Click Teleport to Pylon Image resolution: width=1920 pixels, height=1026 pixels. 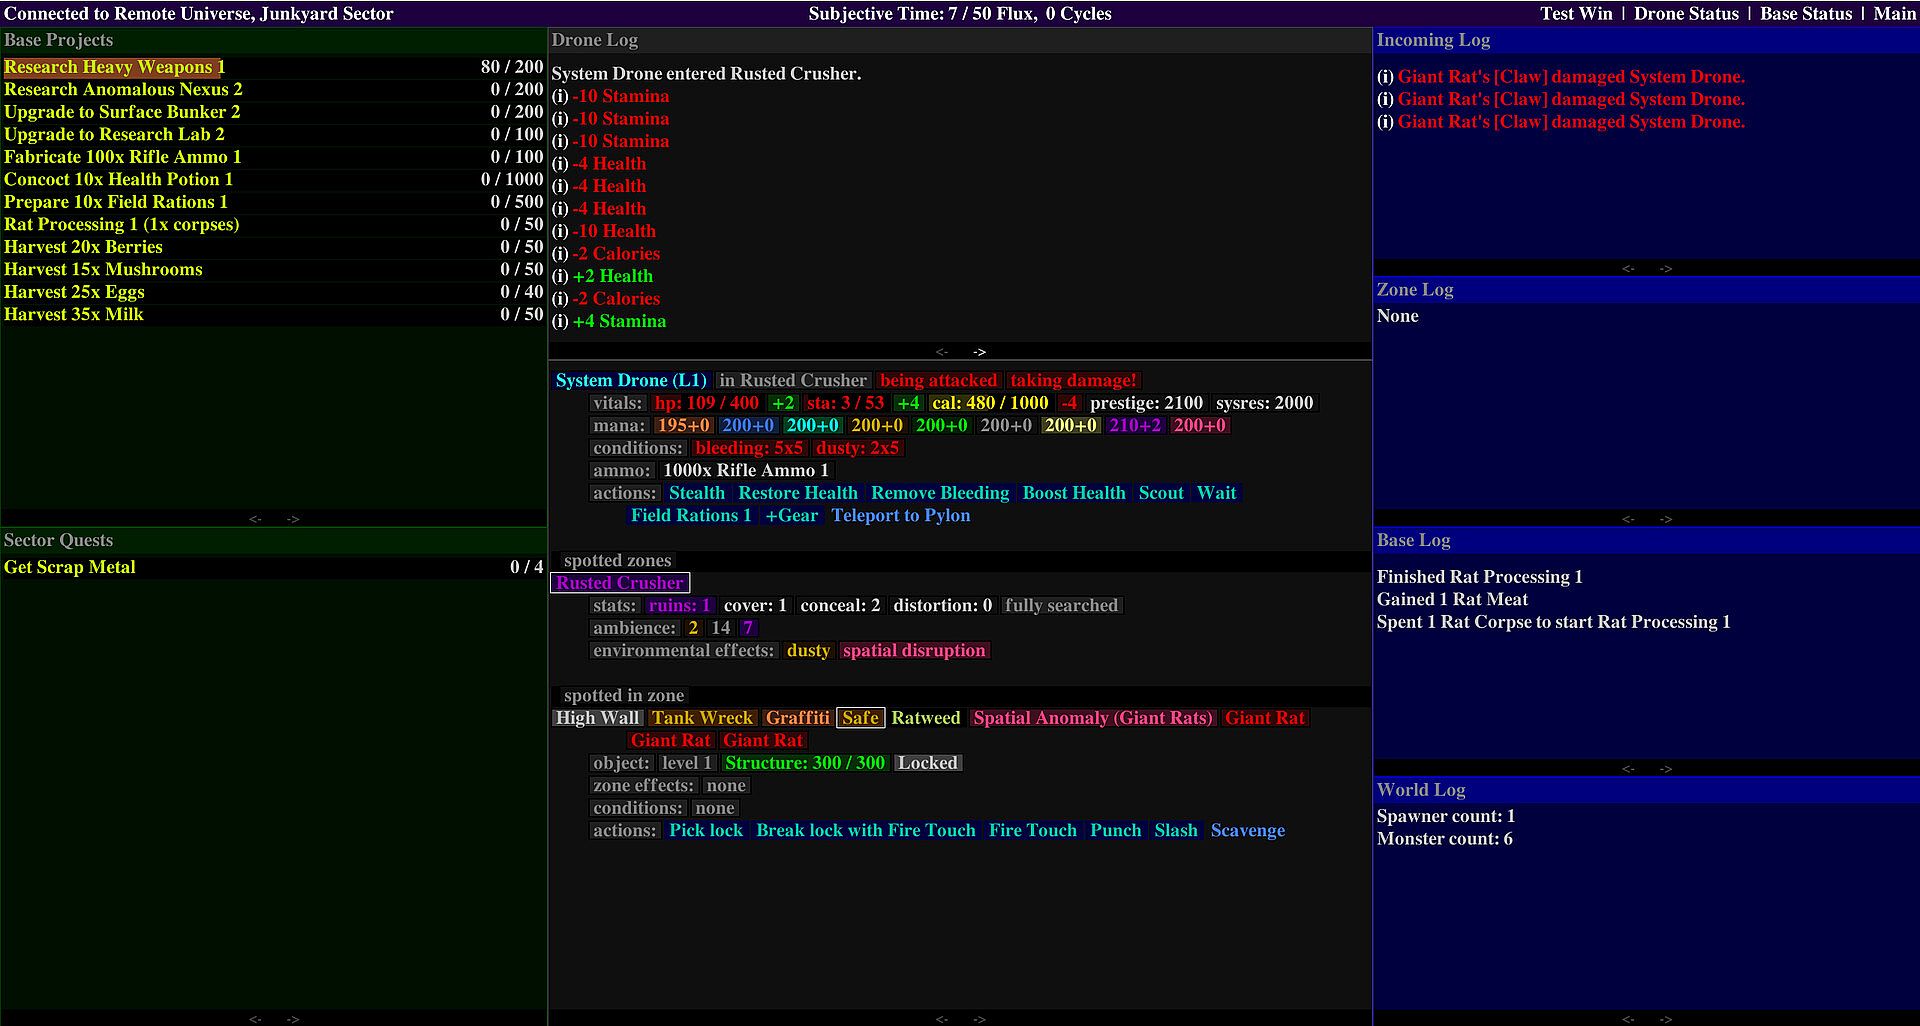[900, 516]
